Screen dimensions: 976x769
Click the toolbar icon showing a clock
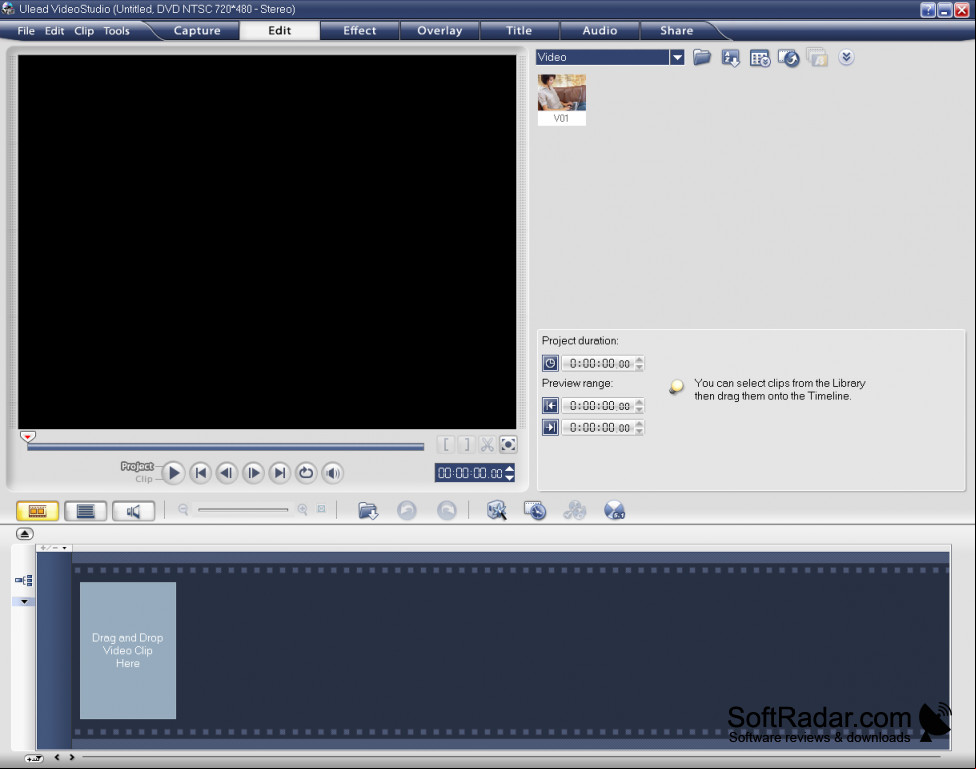(535, 511)
